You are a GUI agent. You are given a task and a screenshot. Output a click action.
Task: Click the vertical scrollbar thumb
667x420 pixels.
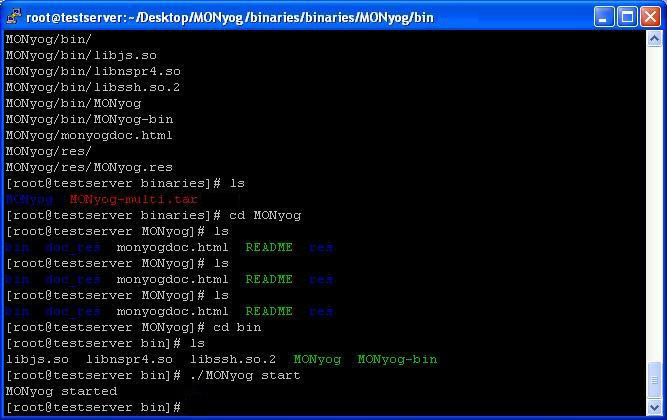coord(654,380)
